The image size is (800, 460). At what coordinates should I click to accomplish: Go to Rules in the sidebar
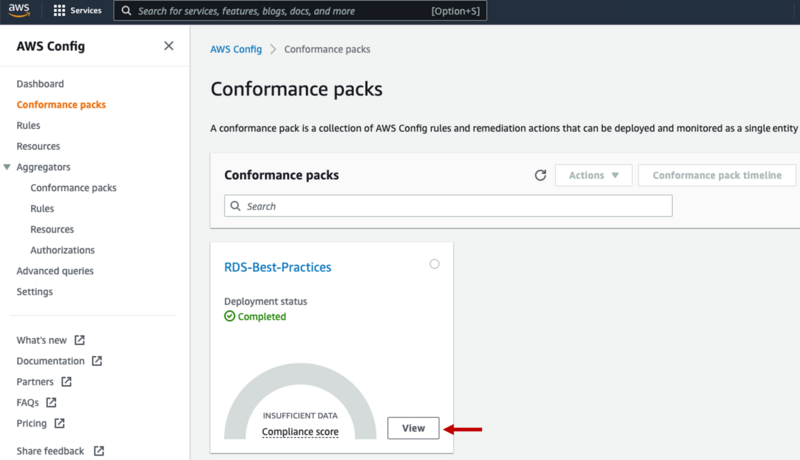[28, 125]
